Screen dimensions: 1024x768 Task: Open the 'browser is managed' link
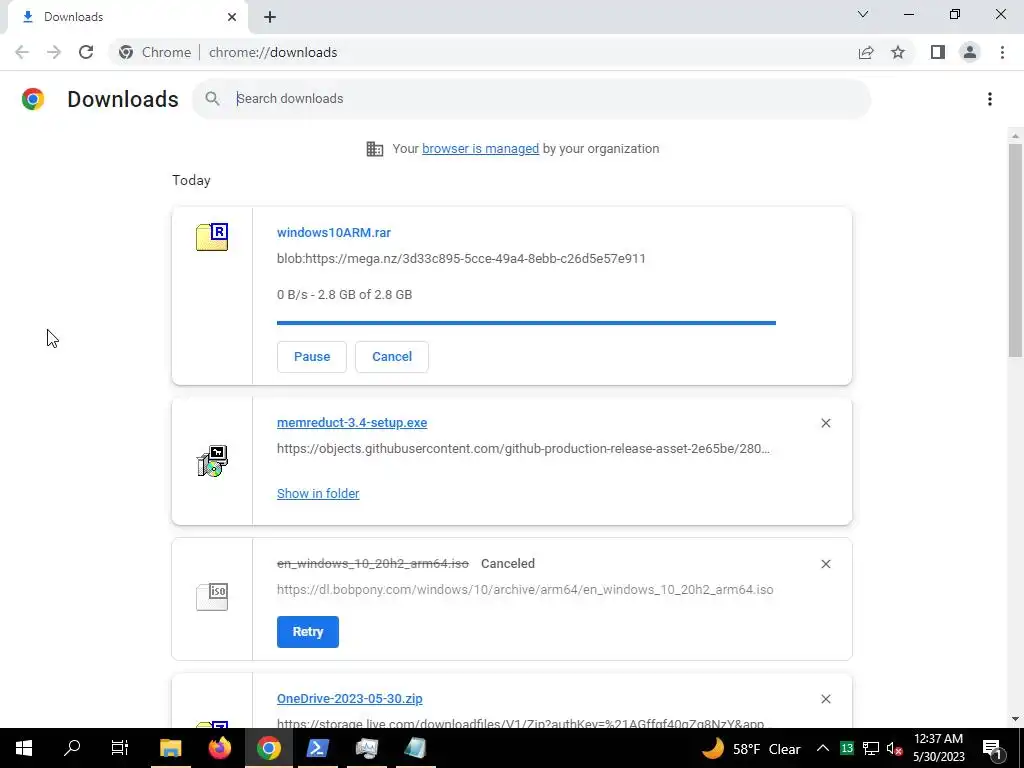[481, 149]
